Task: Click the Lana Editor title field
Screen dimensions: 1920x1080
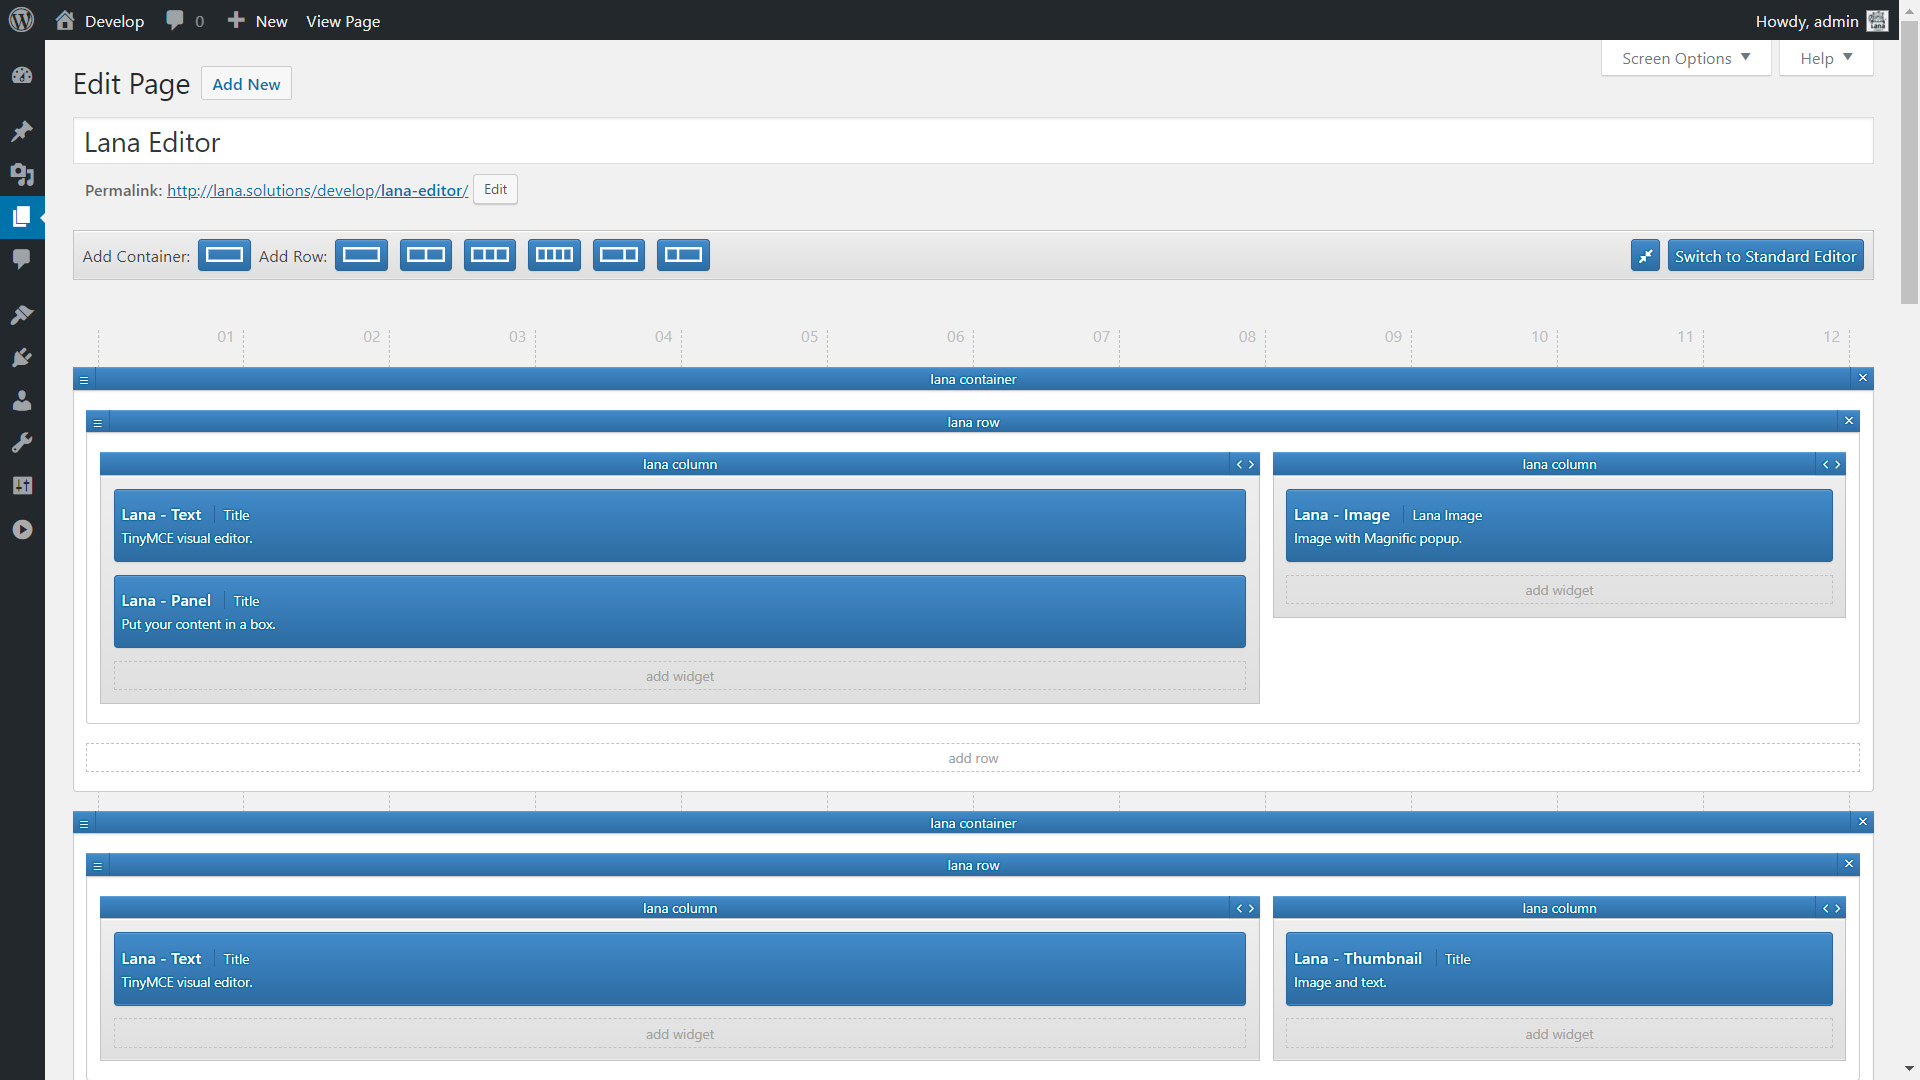Action: coord(972,142)
